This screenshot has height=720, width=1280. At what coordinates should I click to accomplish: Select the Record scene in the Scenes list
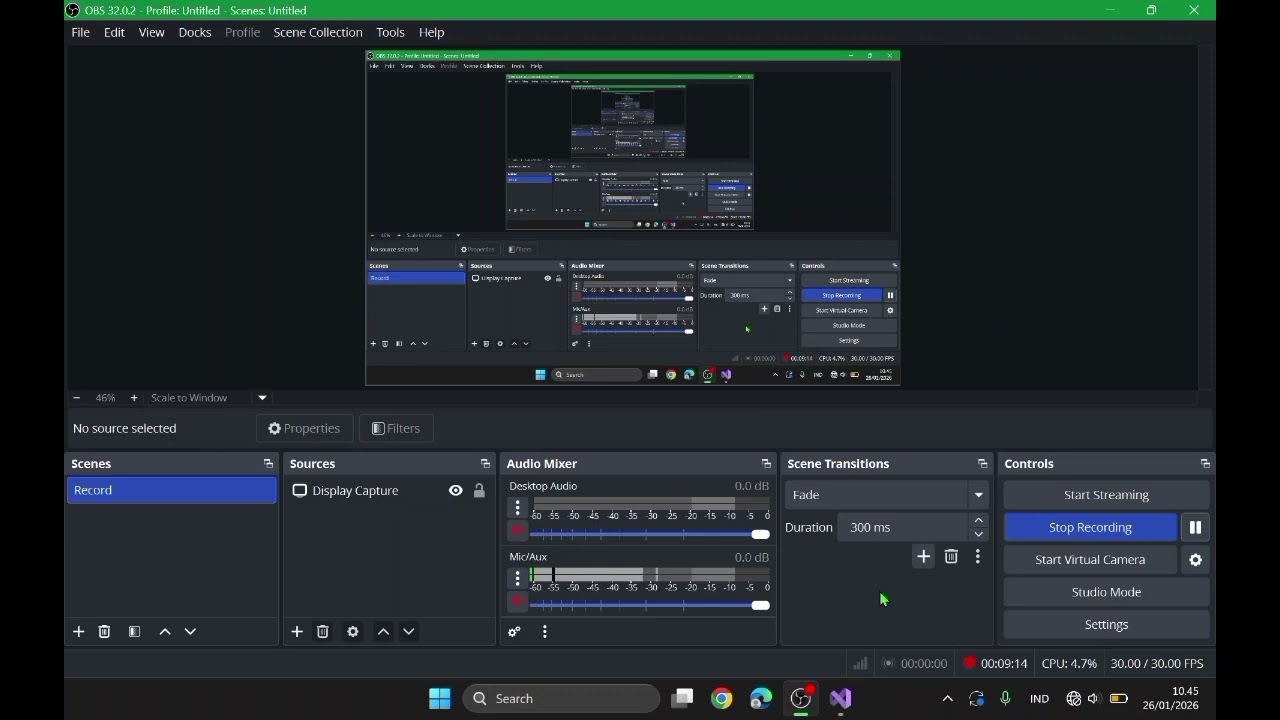point(172,491)
